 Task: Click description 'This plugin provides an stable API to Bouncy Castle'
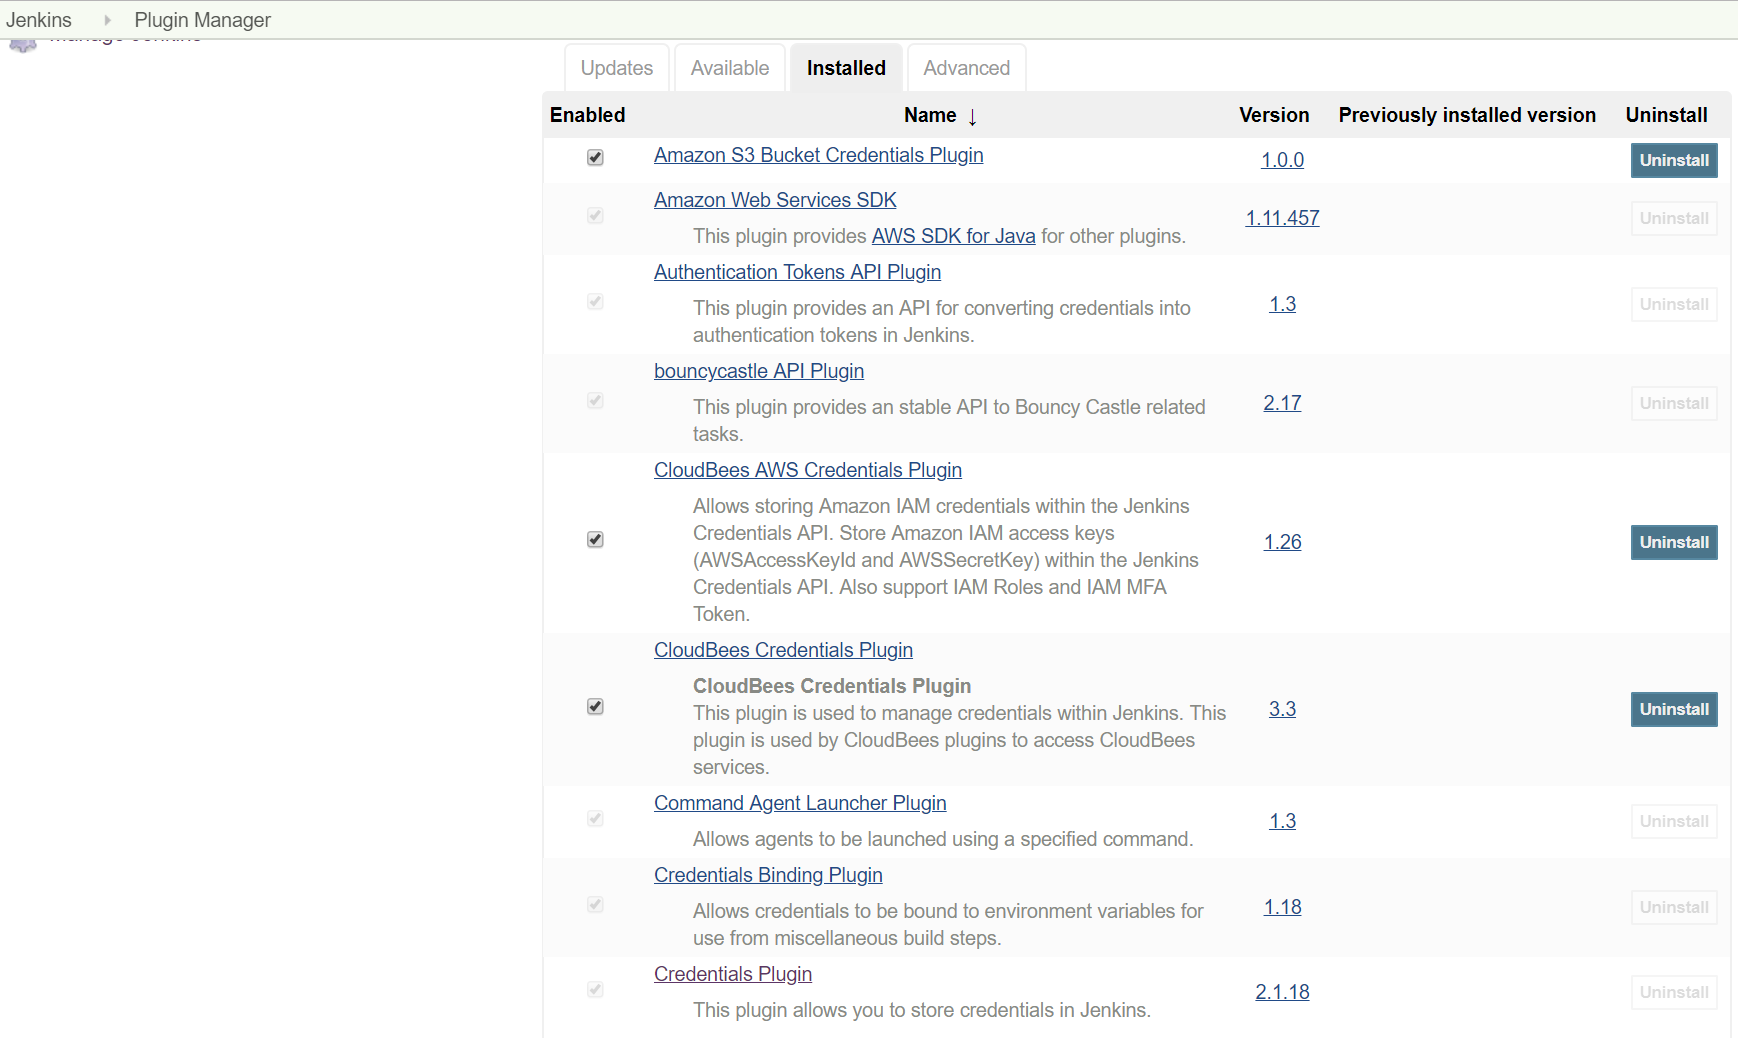[x=949, y=420]
